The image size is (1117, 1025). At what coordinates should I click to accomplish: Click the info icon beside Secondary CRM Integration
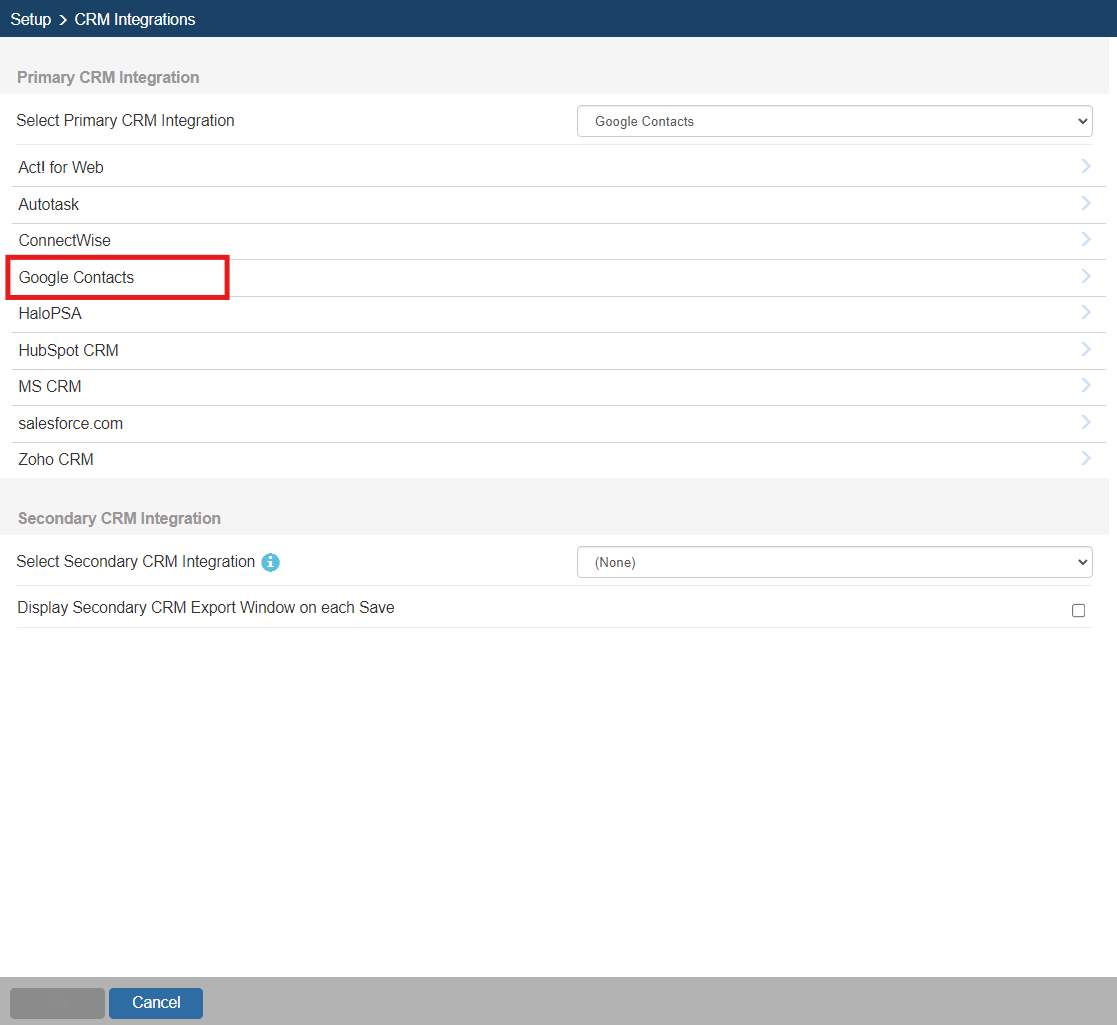(271, 562)
